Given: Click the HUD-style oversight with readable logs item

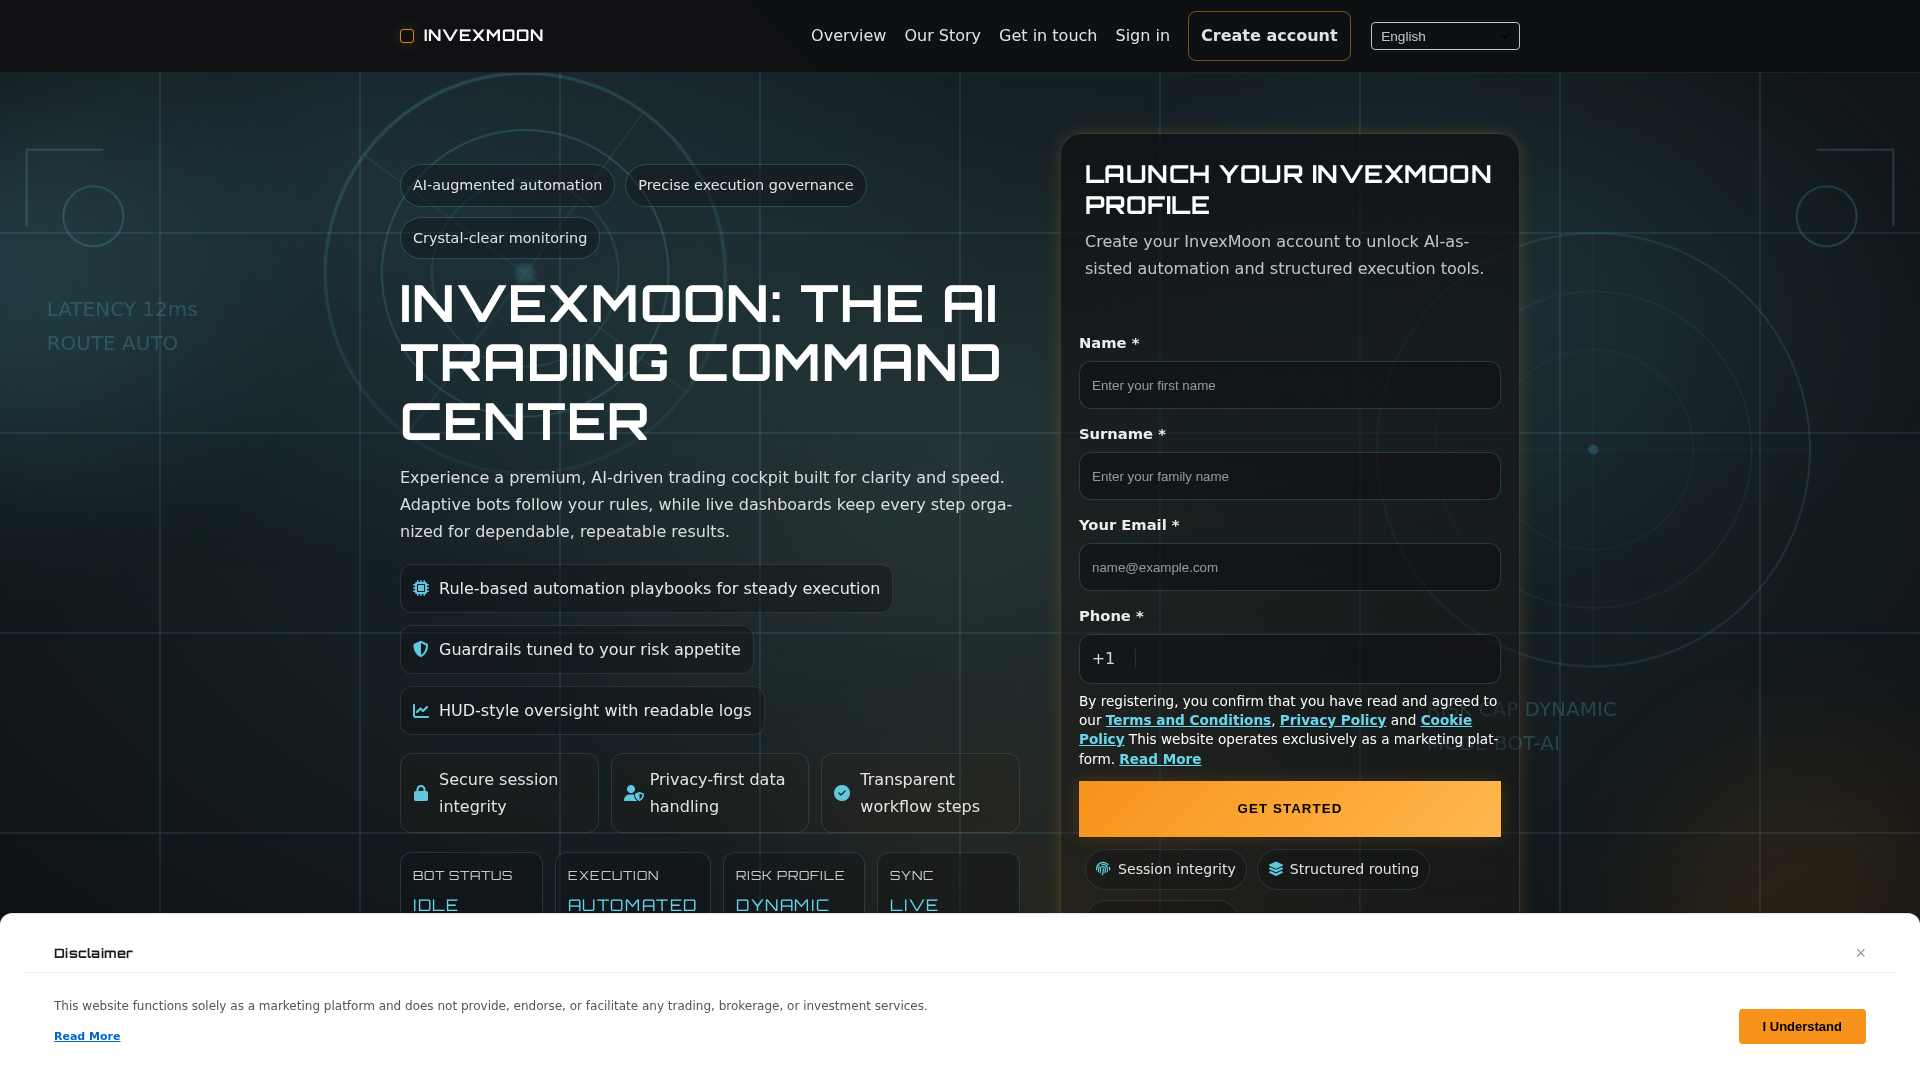Looking at the screenshot, I should [582, 710].
